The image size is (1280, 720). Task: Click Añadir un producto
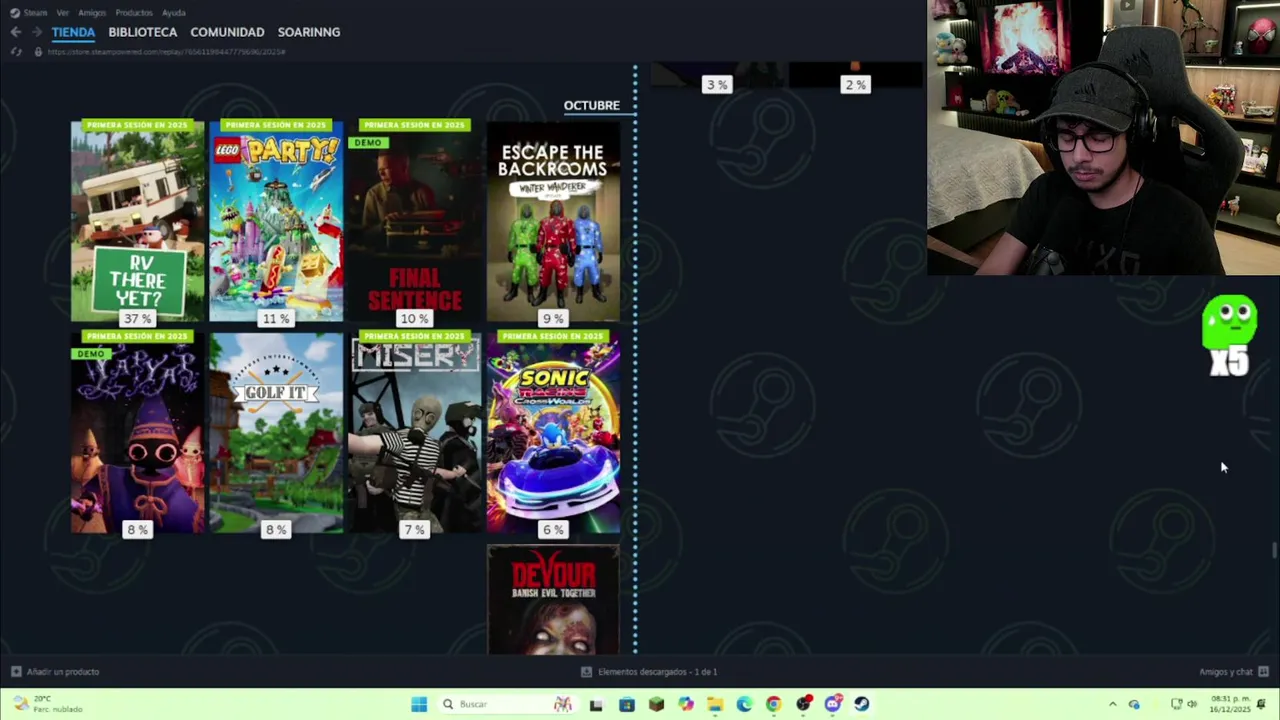pos(55,672)
